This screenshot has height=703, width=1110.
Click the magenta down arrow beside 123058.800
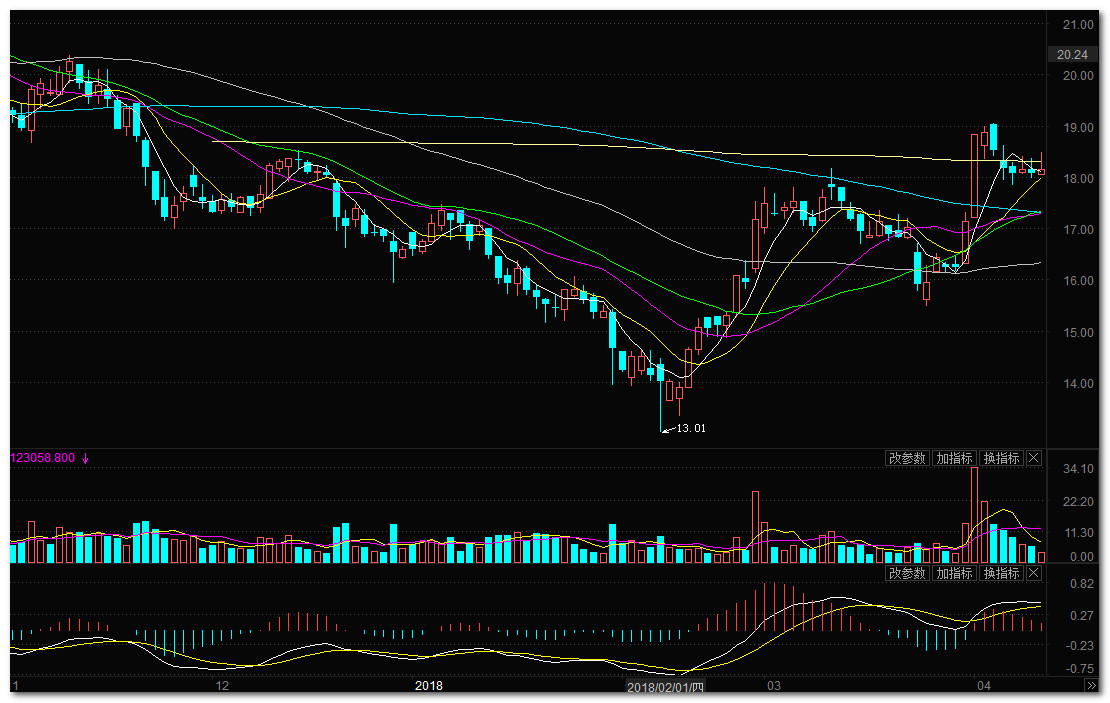pyautogui.click(x=86, y=458)
